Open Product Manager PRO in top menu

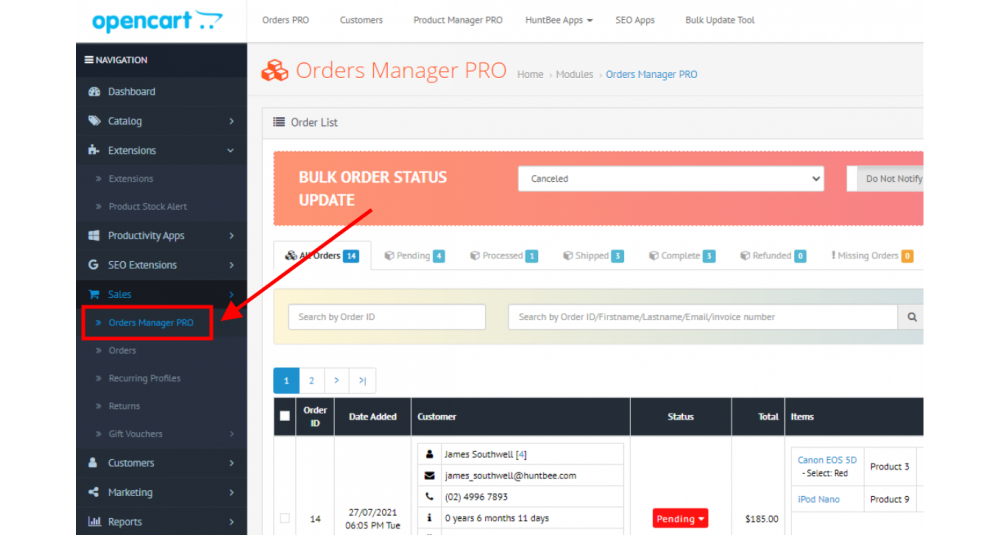coord(458,20)
